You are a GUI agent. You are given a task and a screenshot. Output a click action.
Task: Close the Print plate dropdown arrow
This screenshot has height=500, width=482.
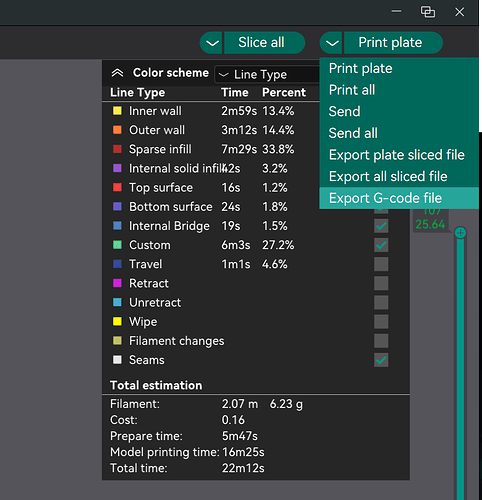tap(331, 43)
